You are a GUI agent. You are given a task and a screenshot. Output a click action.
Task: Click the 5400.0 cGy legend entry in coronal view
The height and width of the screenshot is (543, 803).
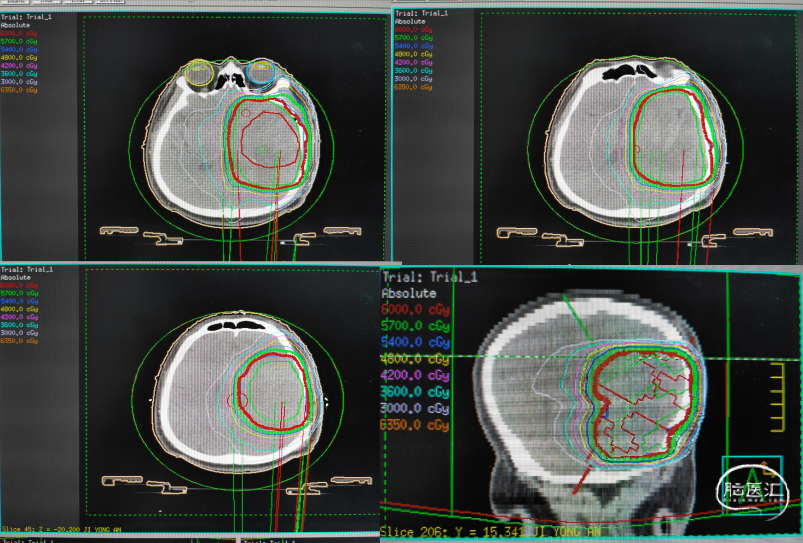(415, 342)
